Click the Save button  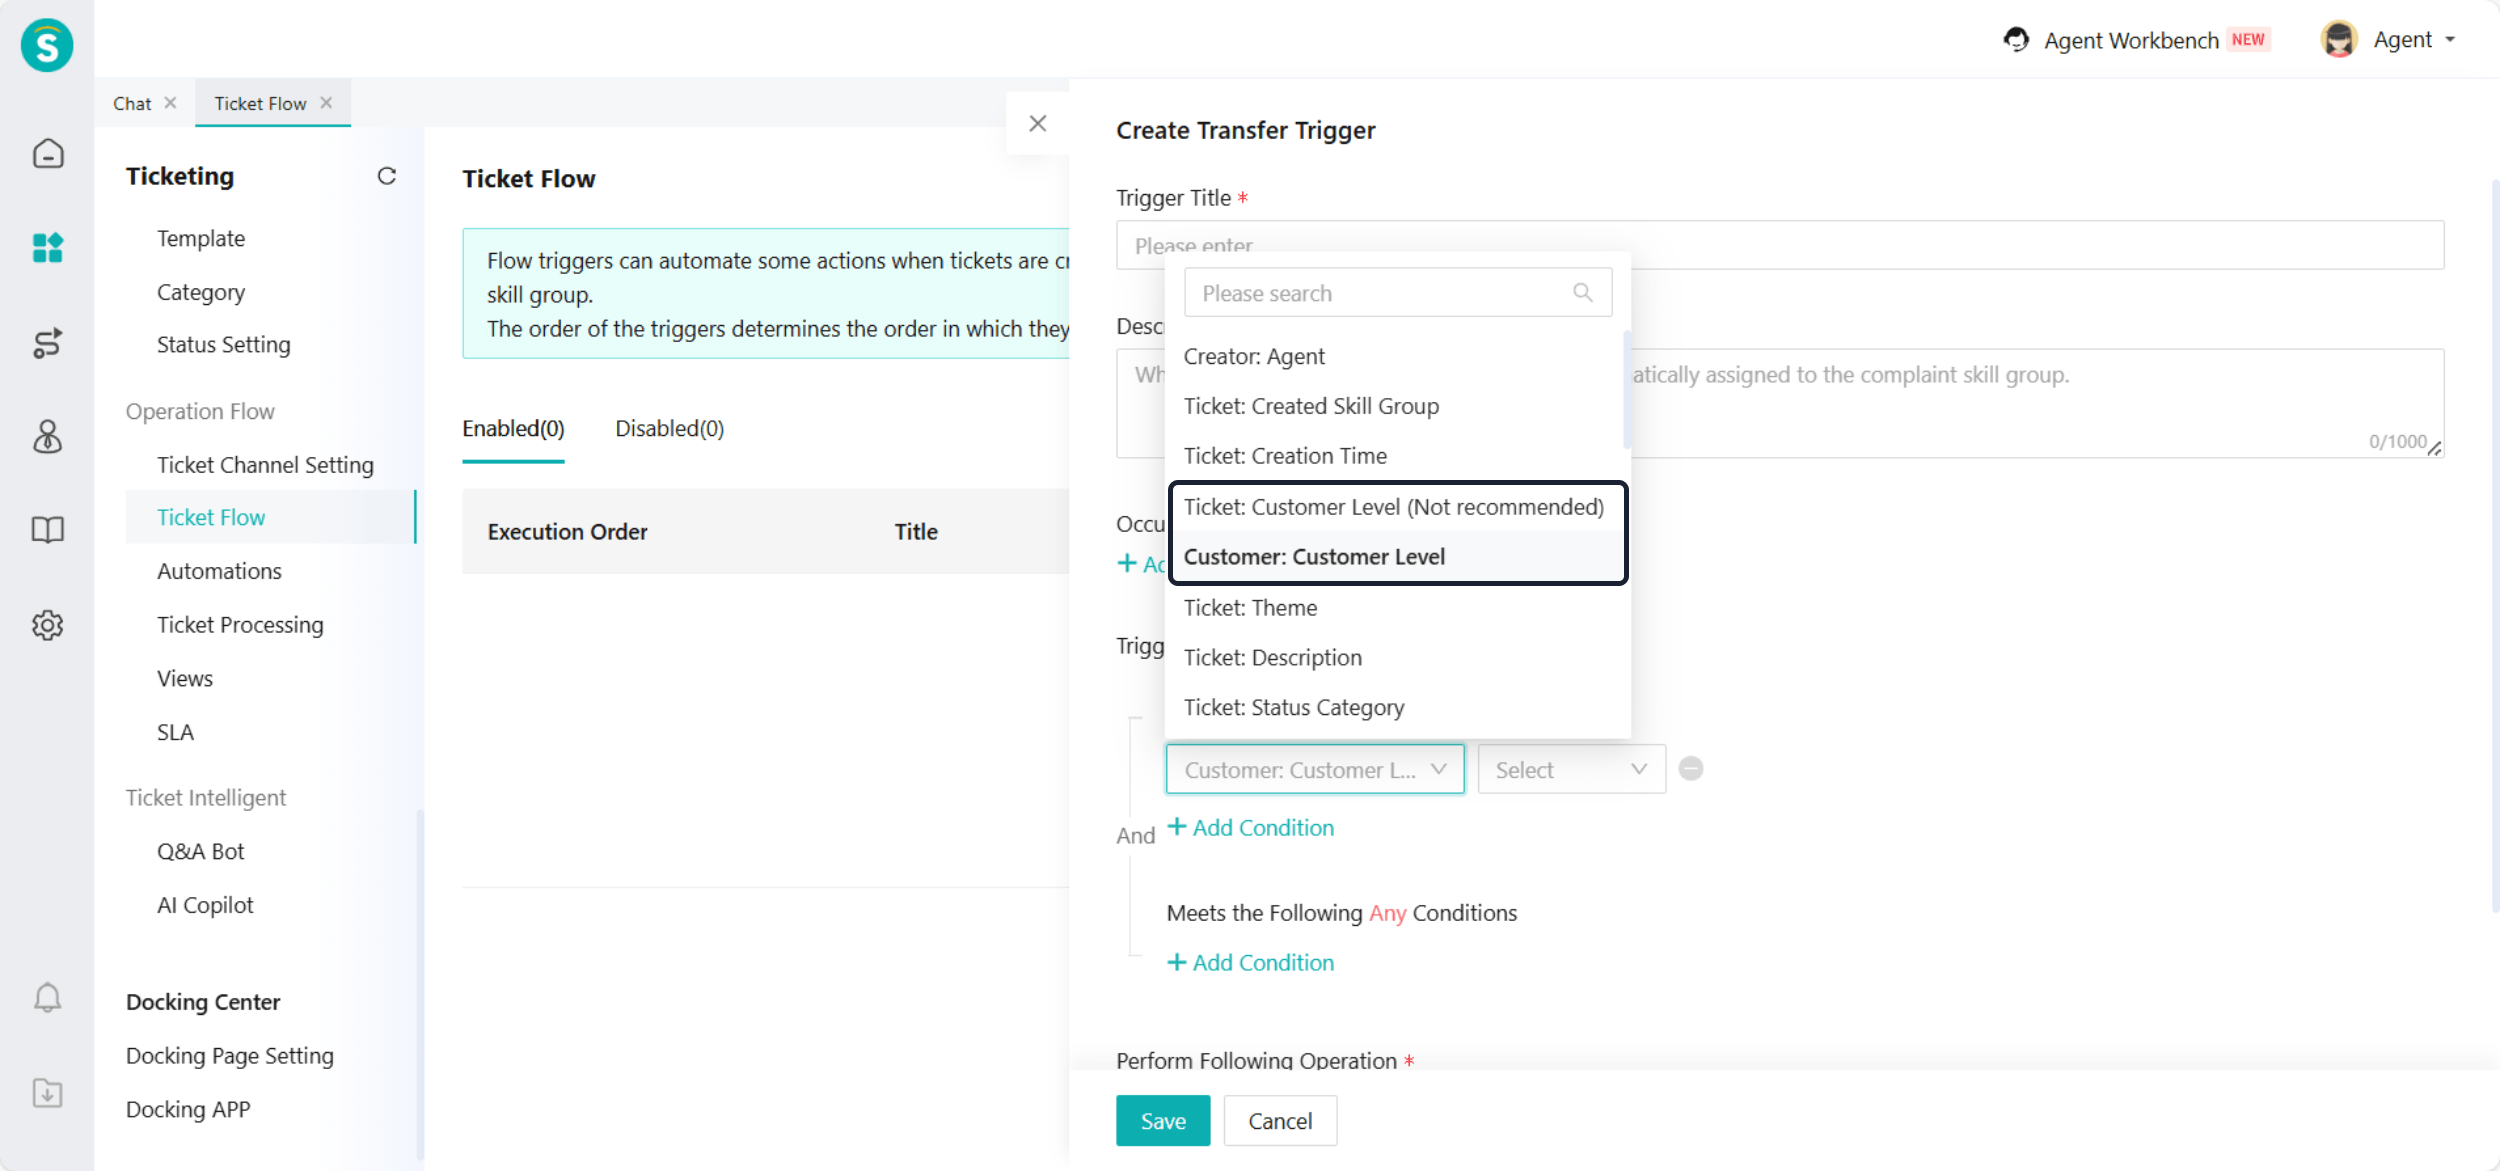1162,1120
